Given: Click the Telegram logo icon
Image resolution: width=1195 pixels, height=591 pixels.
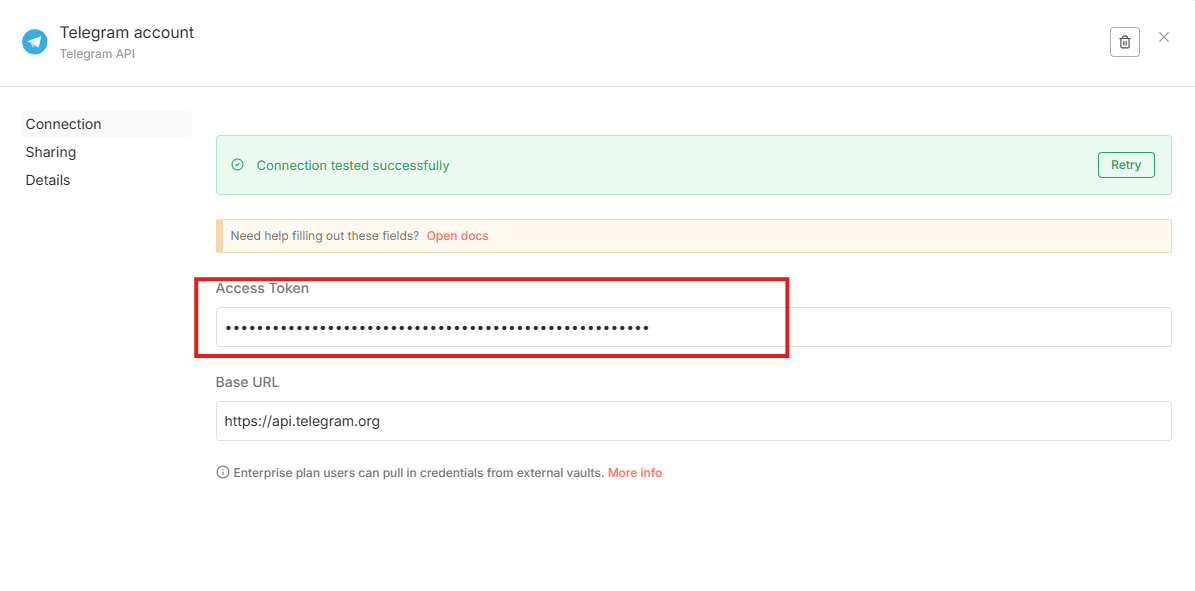Looking at the screenshot, I should [34, 42].
